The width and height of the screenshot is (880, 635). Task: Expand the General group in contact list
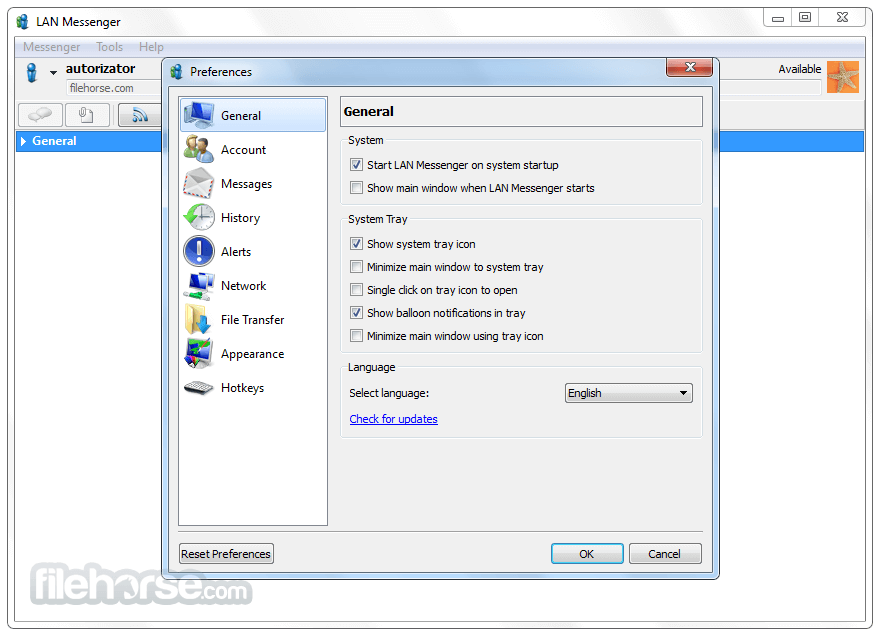pyautogui.click(x=24, y=141)
